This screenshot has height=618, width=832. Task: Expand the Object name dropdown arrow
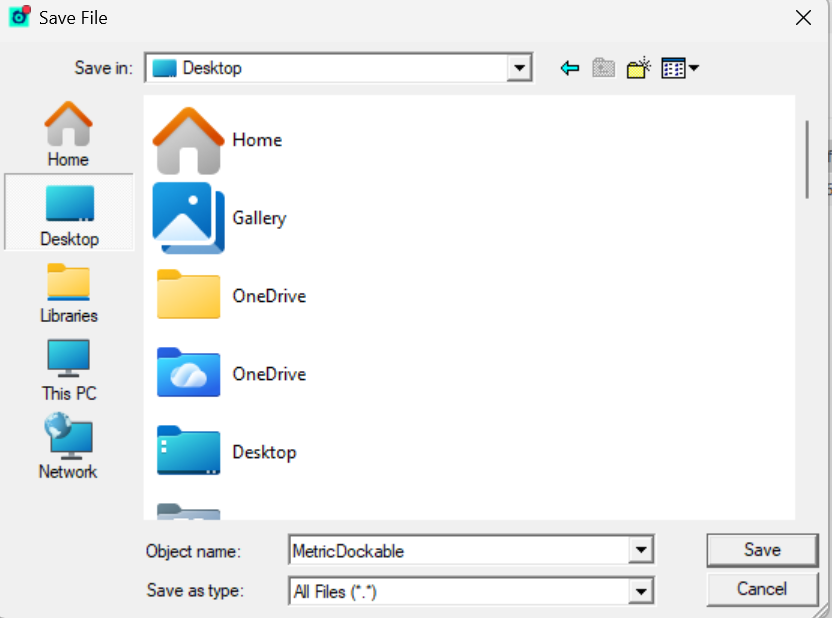click(x=641, y=550)
